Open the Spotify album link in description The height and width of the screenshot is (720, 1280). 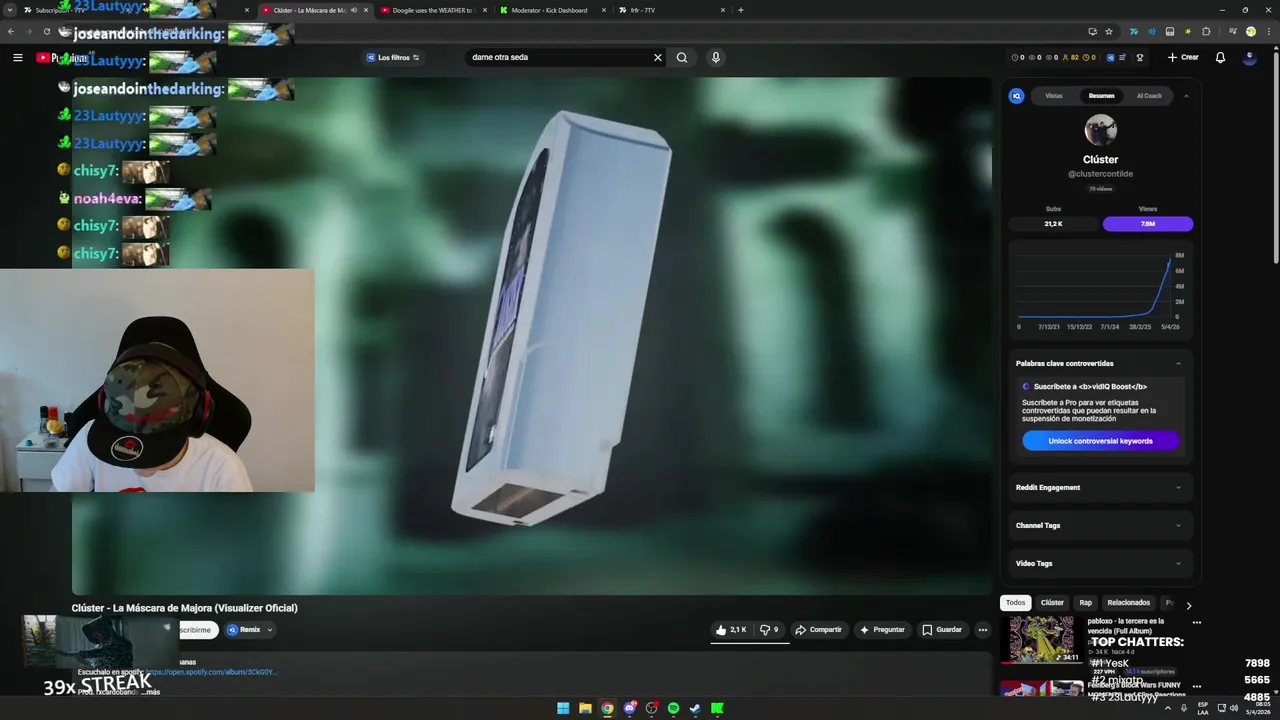coord(212,672)
